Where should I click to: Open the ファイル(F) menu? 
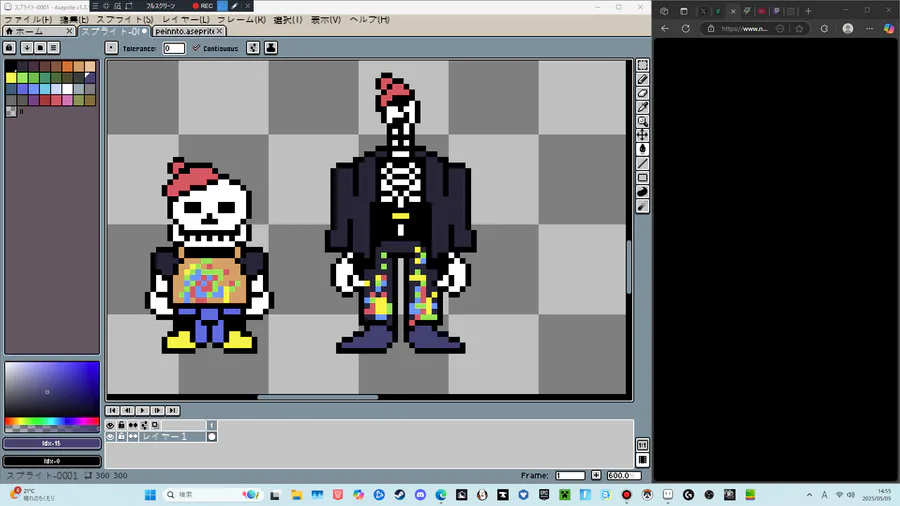[x=28, y=20]
